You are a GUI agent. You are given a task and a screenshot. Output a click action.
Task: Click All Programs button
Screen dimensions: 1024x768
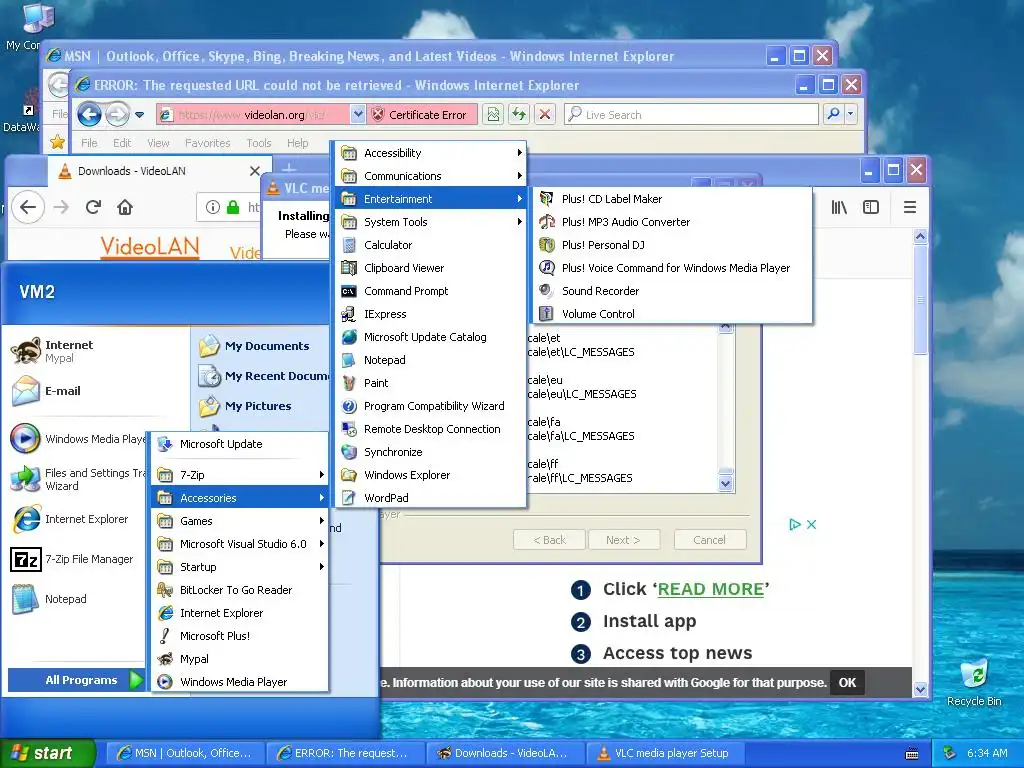[76, 680]
